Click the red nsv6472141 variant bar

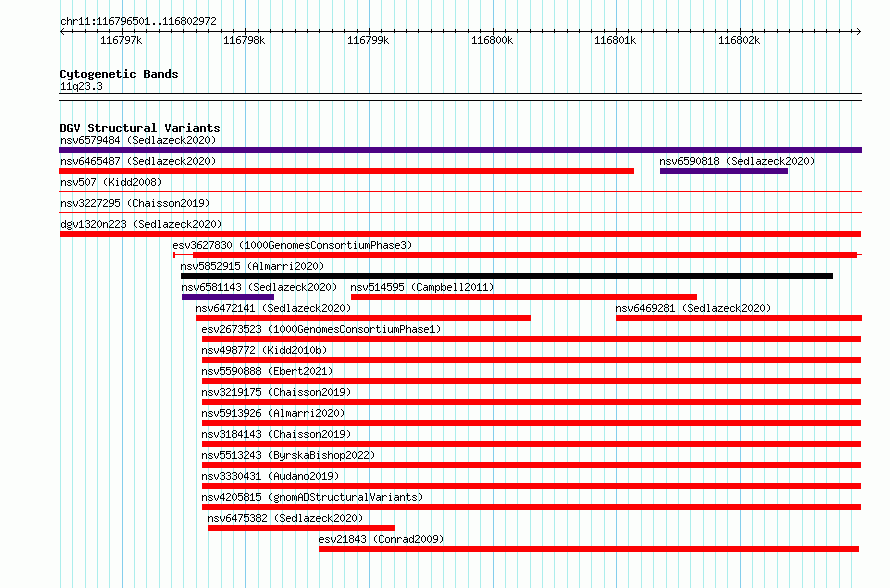[x=363, y=318]
